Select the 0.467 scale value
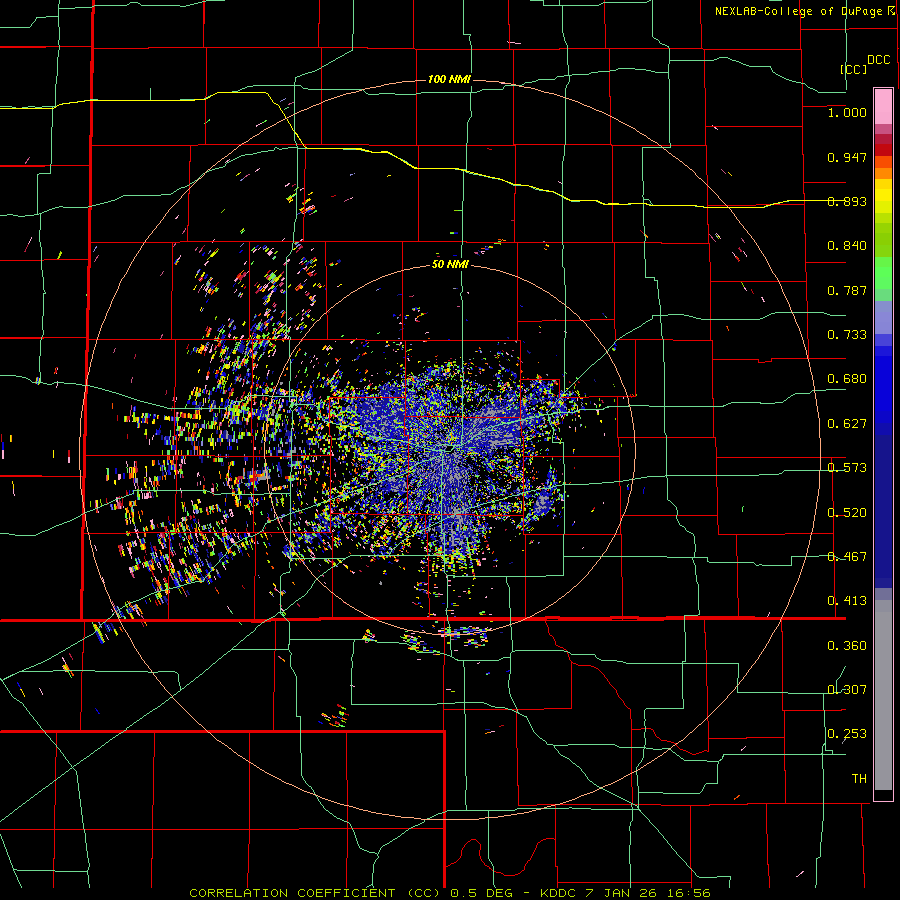Viewport: 900px width, 900px height. point(847,557)
